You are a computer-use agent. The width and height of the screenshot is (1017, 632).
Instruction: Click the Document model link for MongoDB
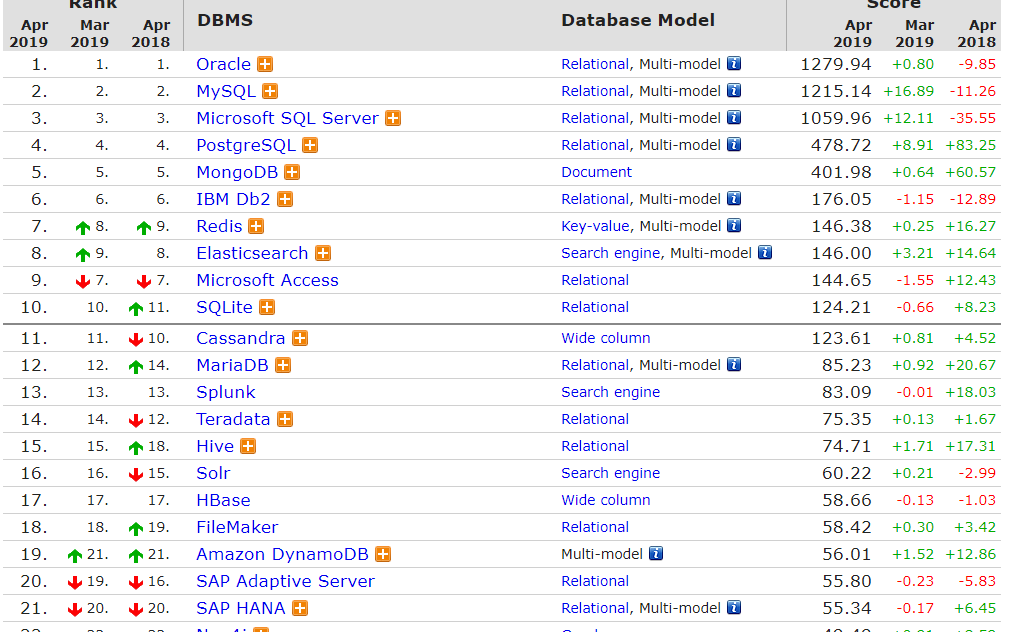pyautogui.click(x=596, y=172)
